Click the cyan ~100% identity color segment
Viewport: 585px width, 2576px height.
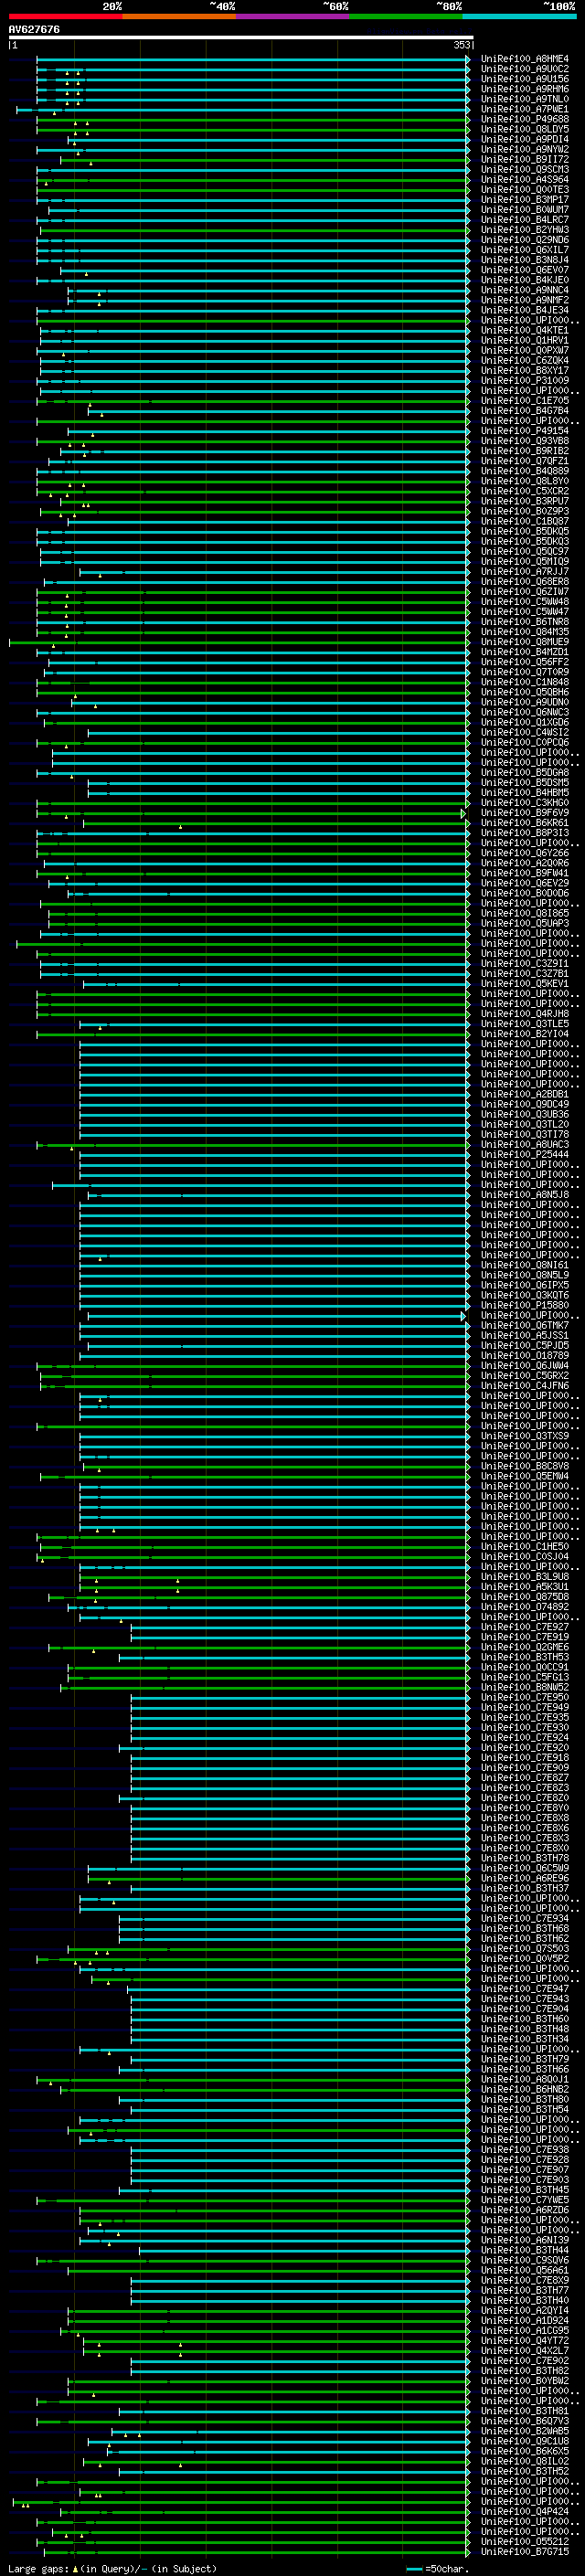coord(519,16)
